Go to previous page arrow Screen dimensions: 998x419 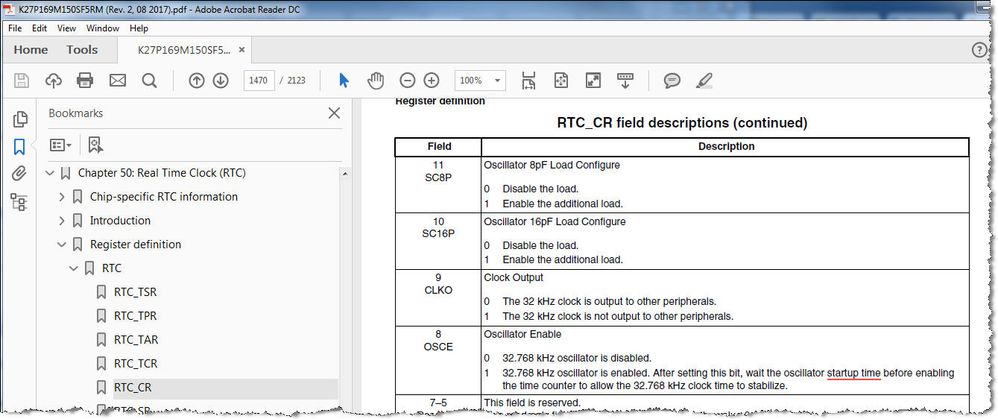[197, 80]
